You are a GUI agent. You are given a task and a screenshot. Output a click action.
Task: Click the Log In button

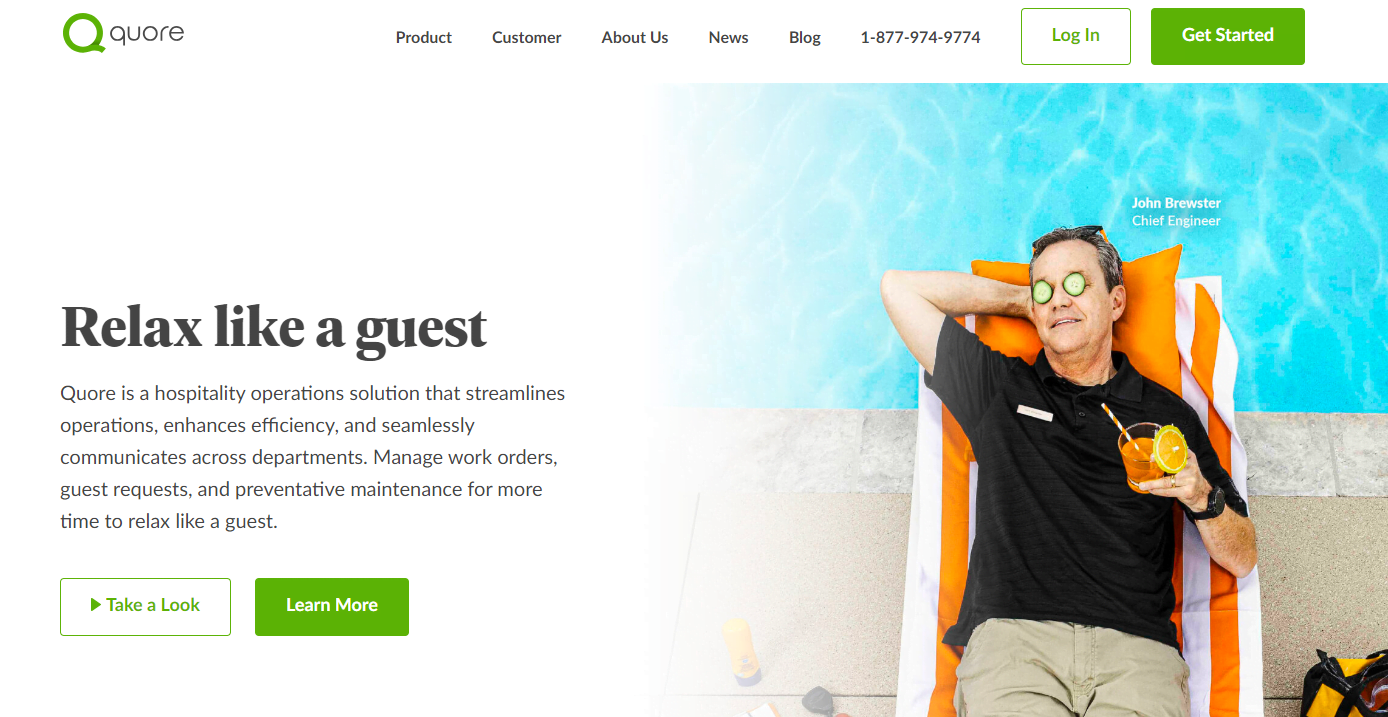[1076, 36]
